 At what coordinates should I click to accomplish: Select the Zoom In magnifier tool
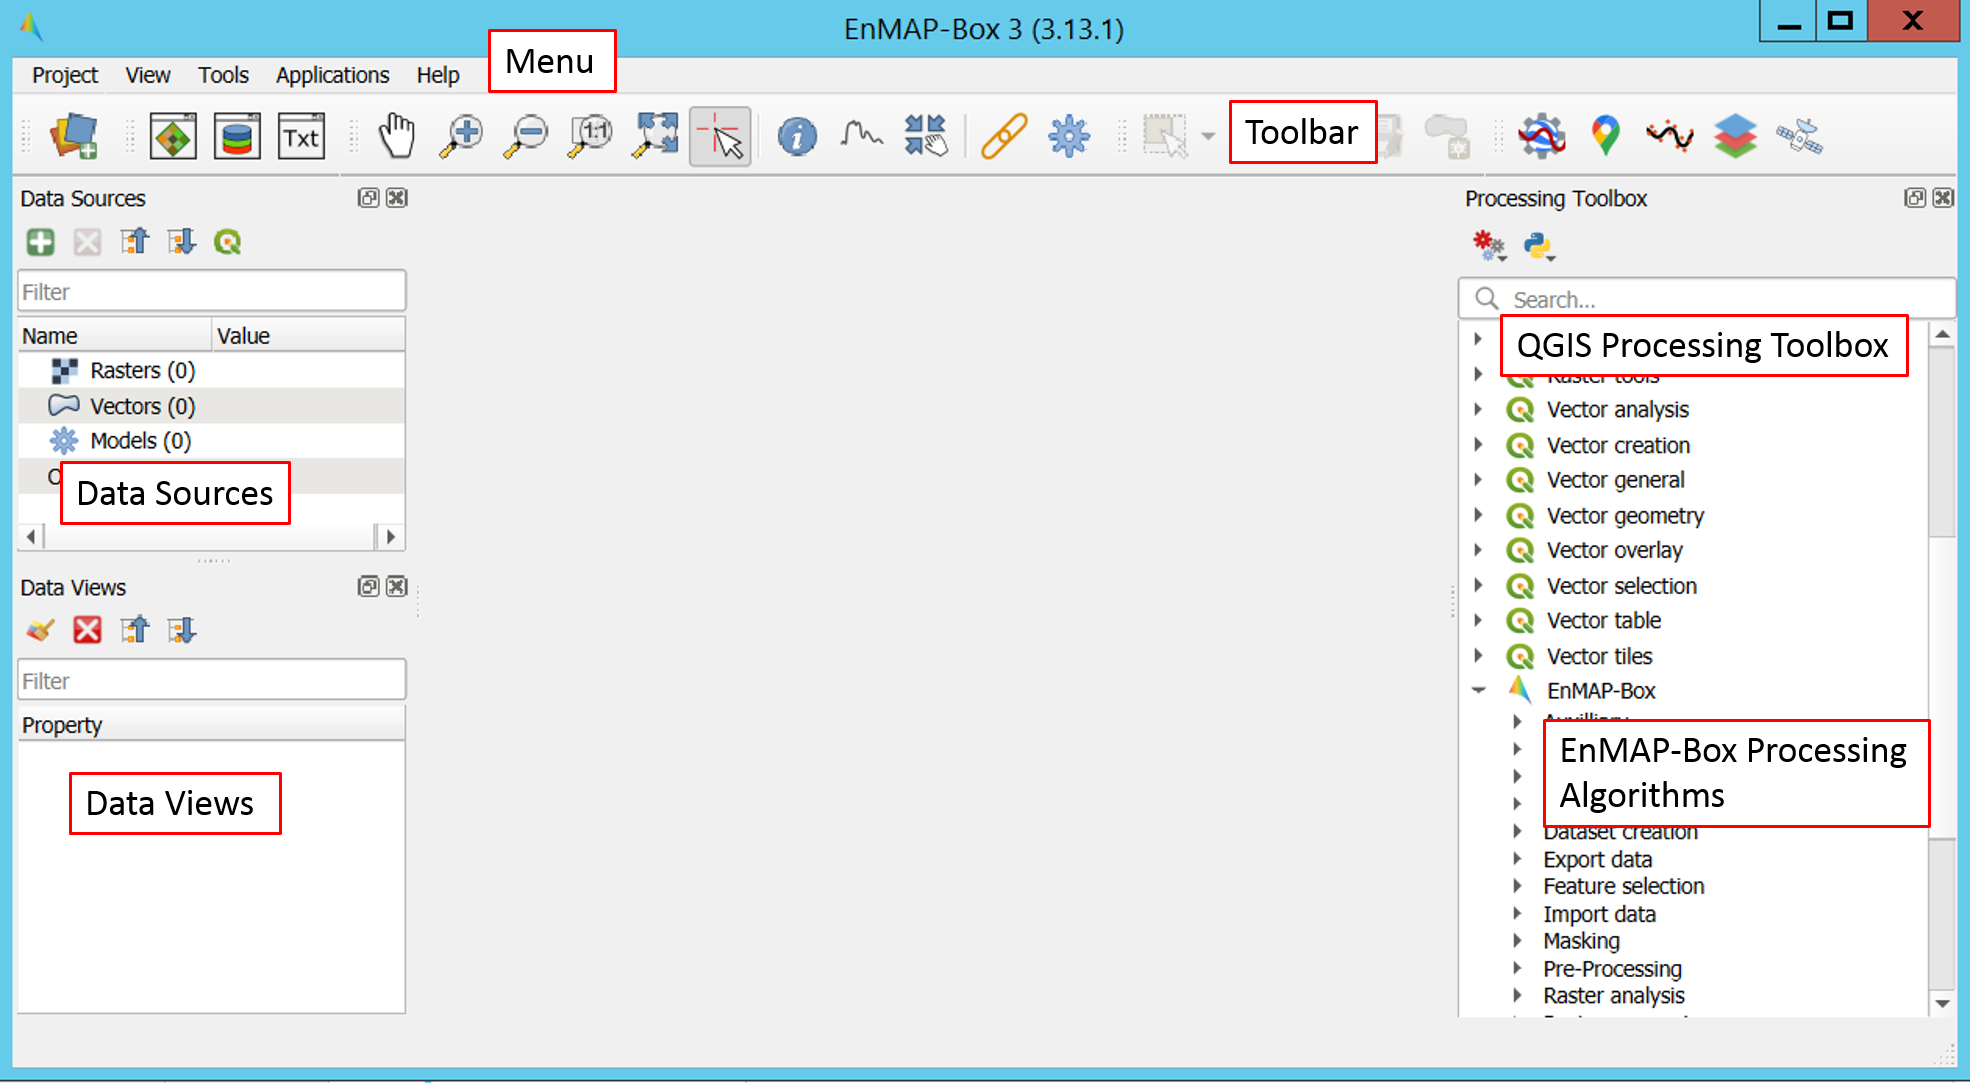click(x=461, y=136)
